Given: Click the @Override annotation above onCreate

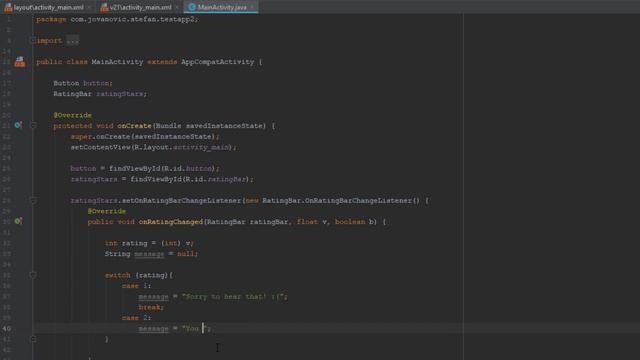Looking at the screenshot, I should tap(73, 115).
